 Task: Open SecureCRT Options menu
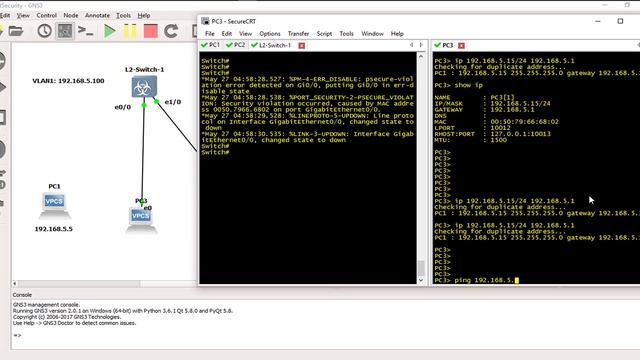(270, 33)
